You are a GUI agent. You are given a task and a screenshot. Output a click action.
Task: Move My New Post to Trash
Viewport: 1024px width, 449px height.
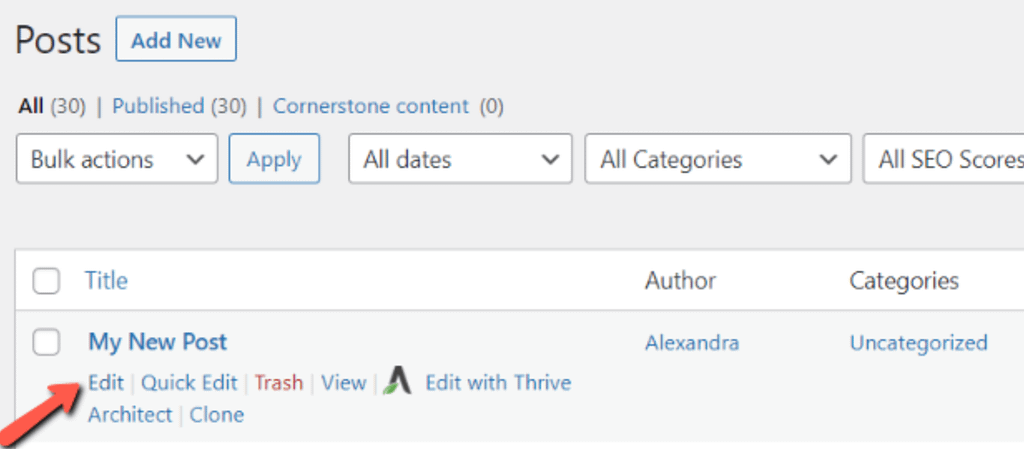tap(279, 382)
